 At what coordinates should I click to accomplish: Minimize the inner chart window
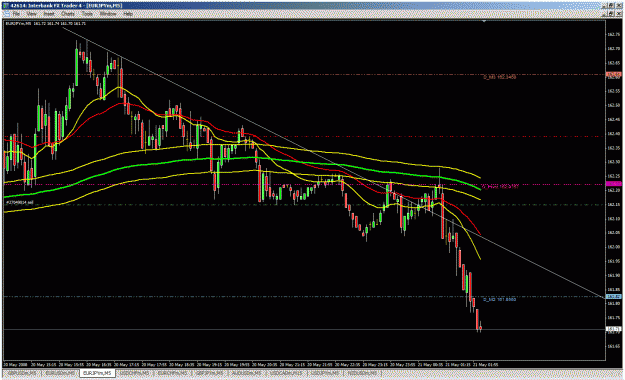pyautogui.click(x=604, y=13)
